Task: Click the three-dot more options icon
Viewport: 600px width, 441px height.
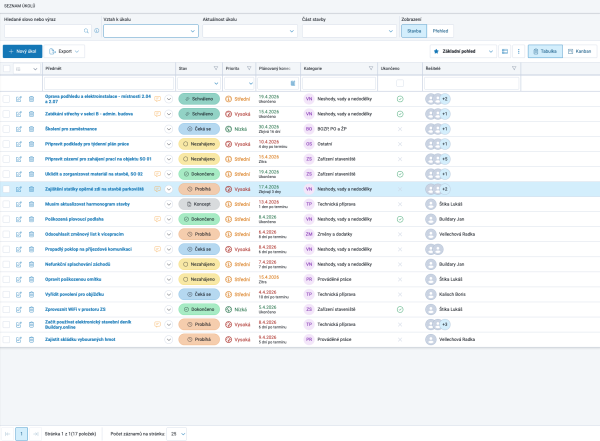Action: (x=518, y=51)
